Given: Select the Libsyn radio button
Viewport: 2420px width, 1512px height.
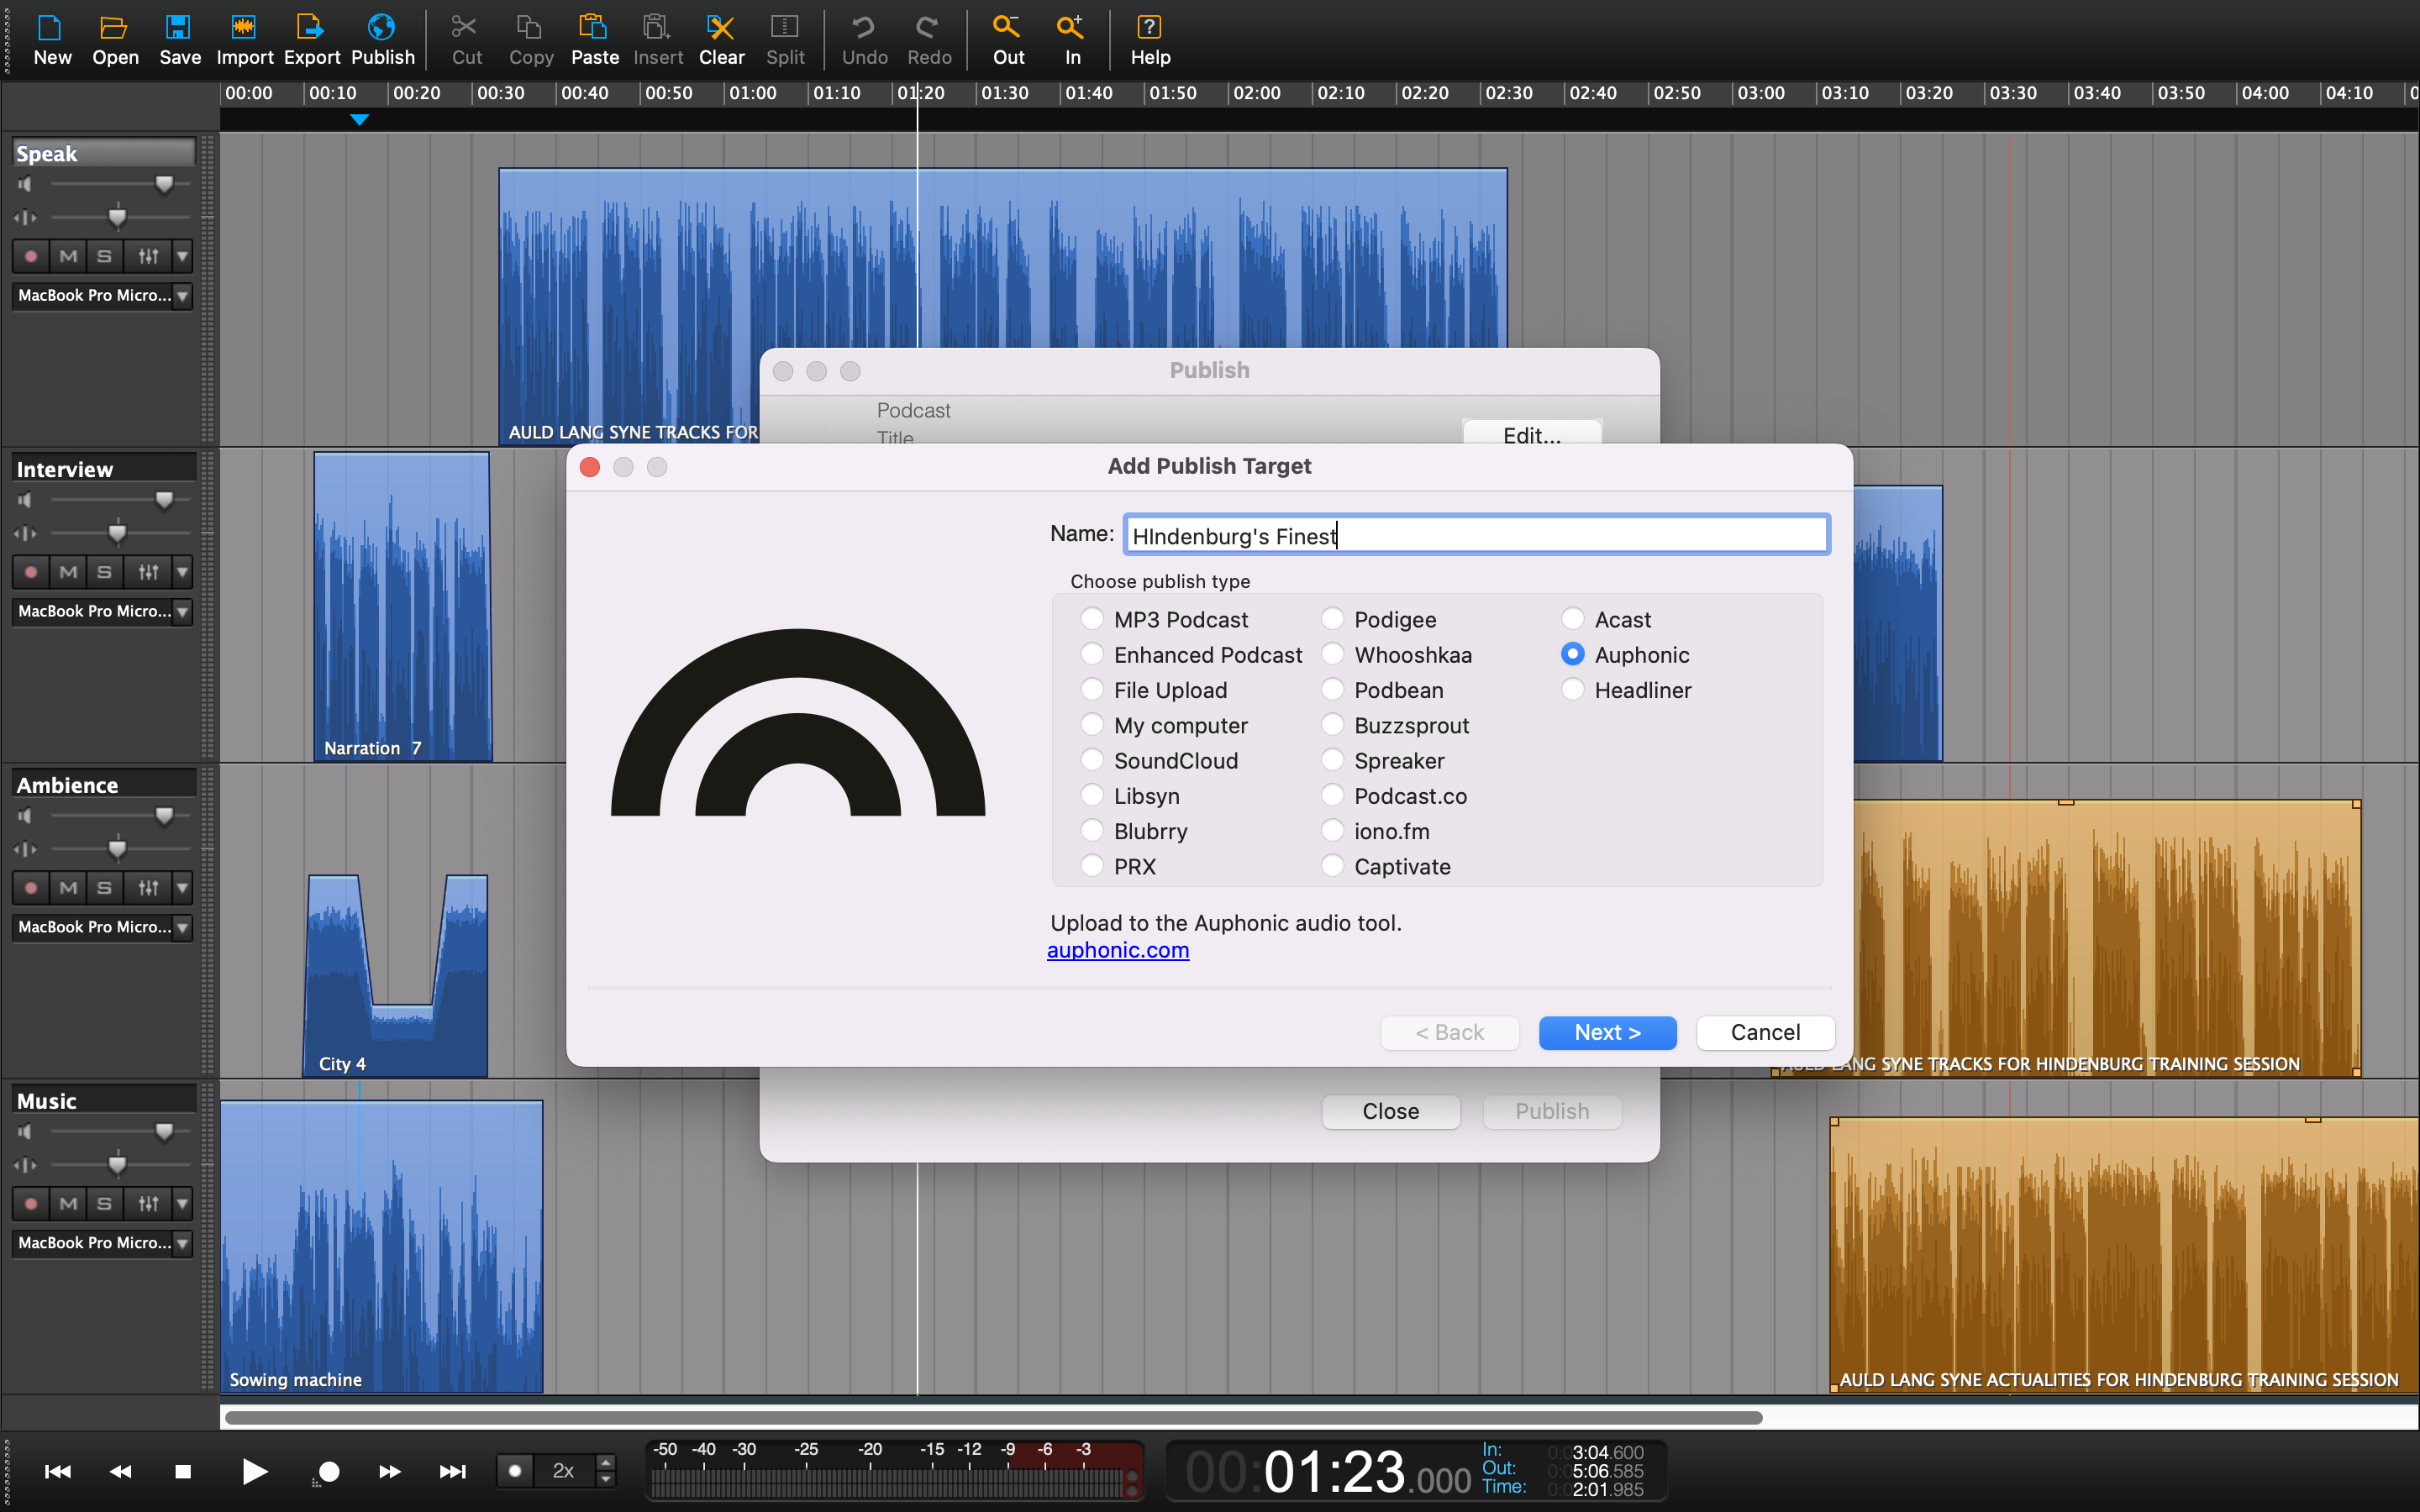Looking at the screenshot, I should tap(1092, 795).
